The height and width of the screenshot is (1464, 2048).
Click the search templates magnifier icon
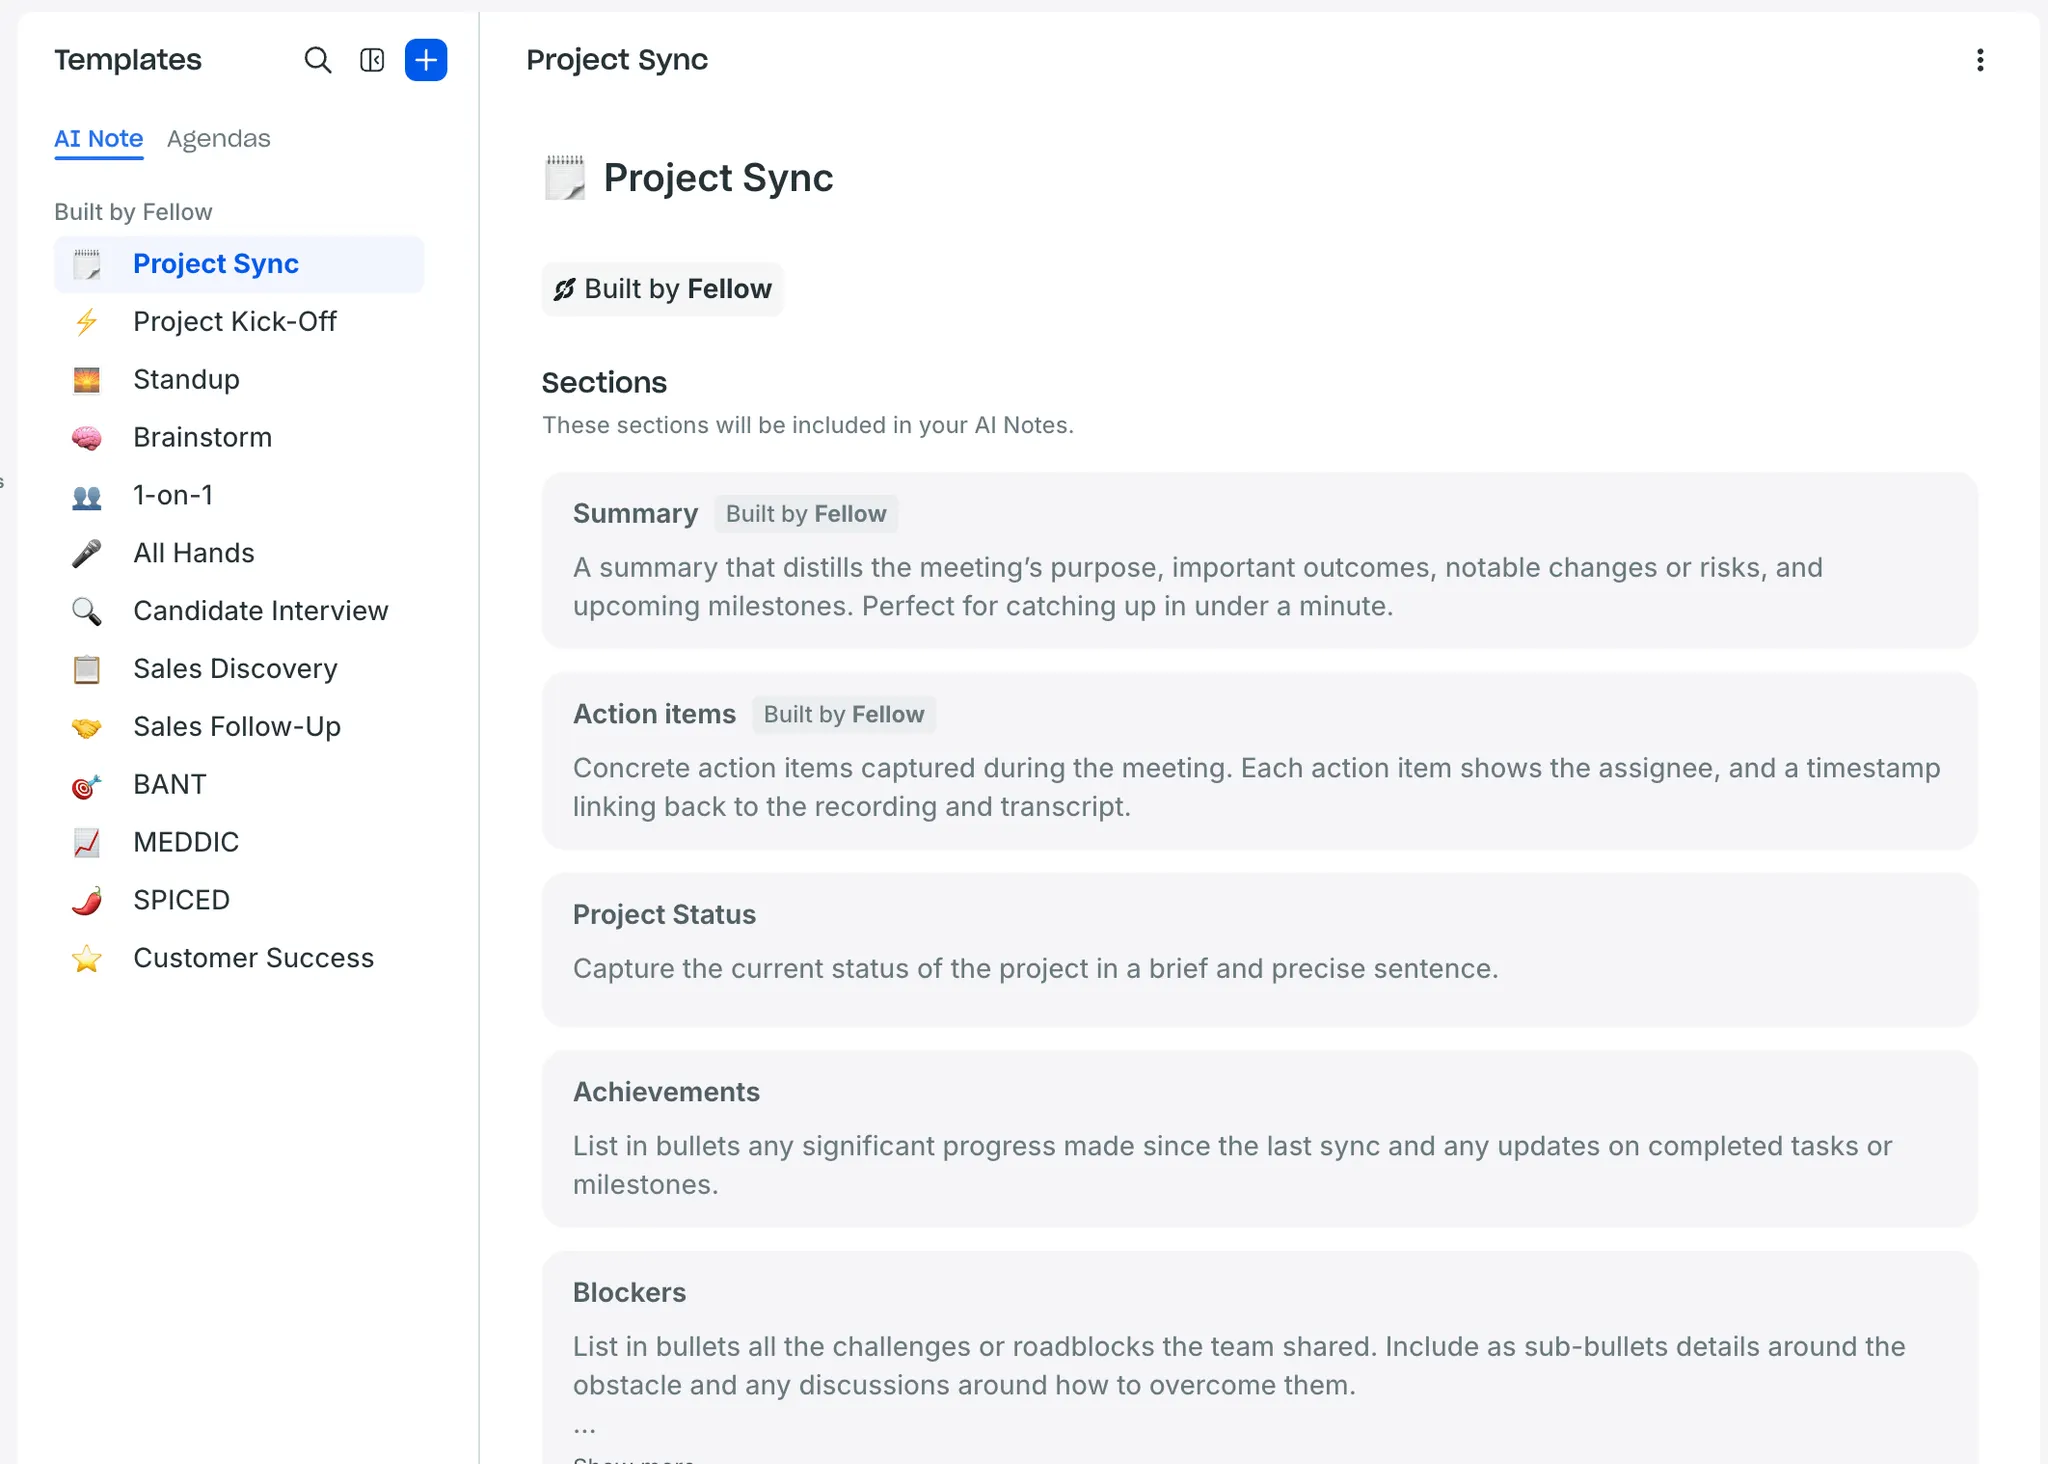[x=317, y=60]
